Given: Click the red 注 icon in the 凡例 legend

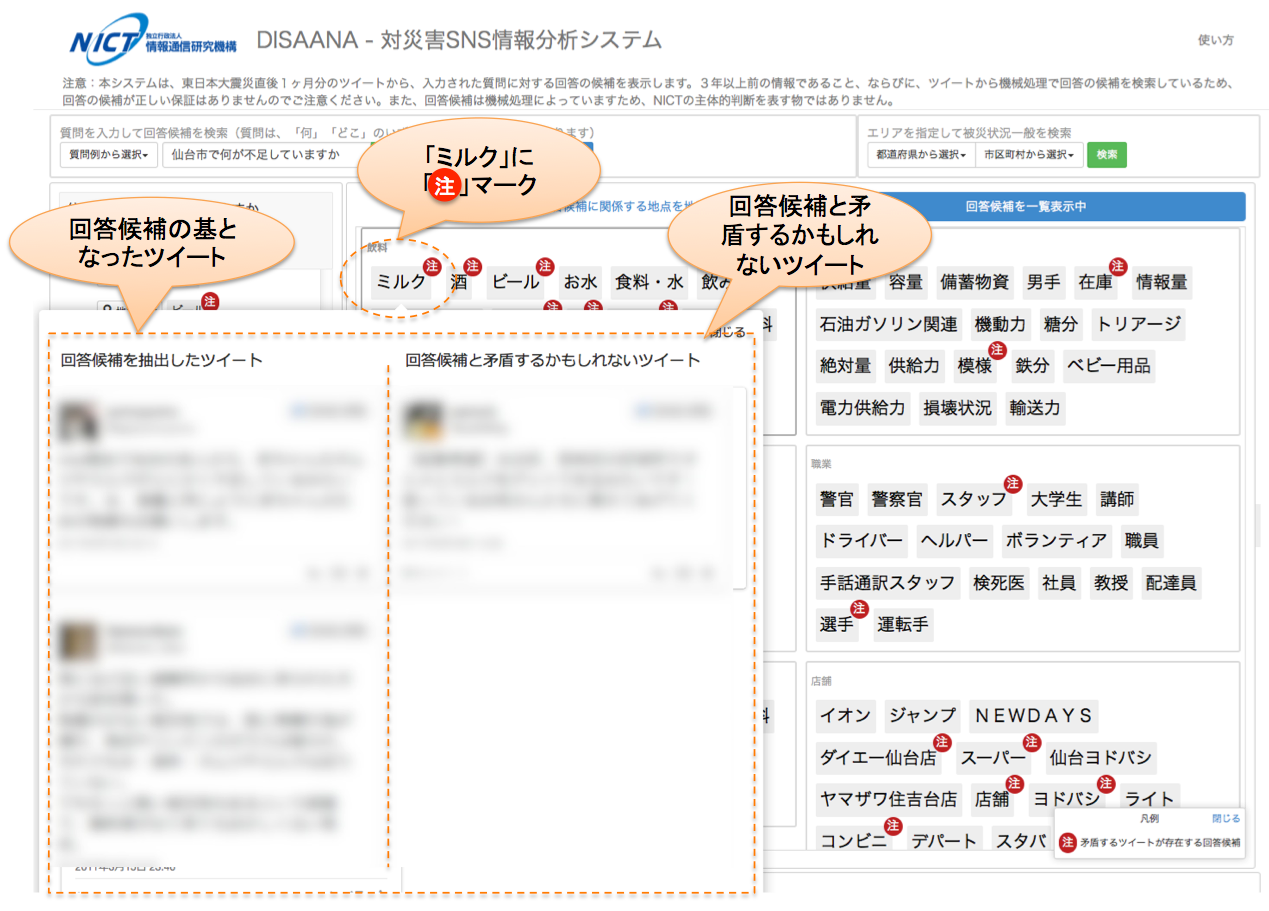Looking at the screenshot, I should pyautogui.click(x=1068, y=842).
